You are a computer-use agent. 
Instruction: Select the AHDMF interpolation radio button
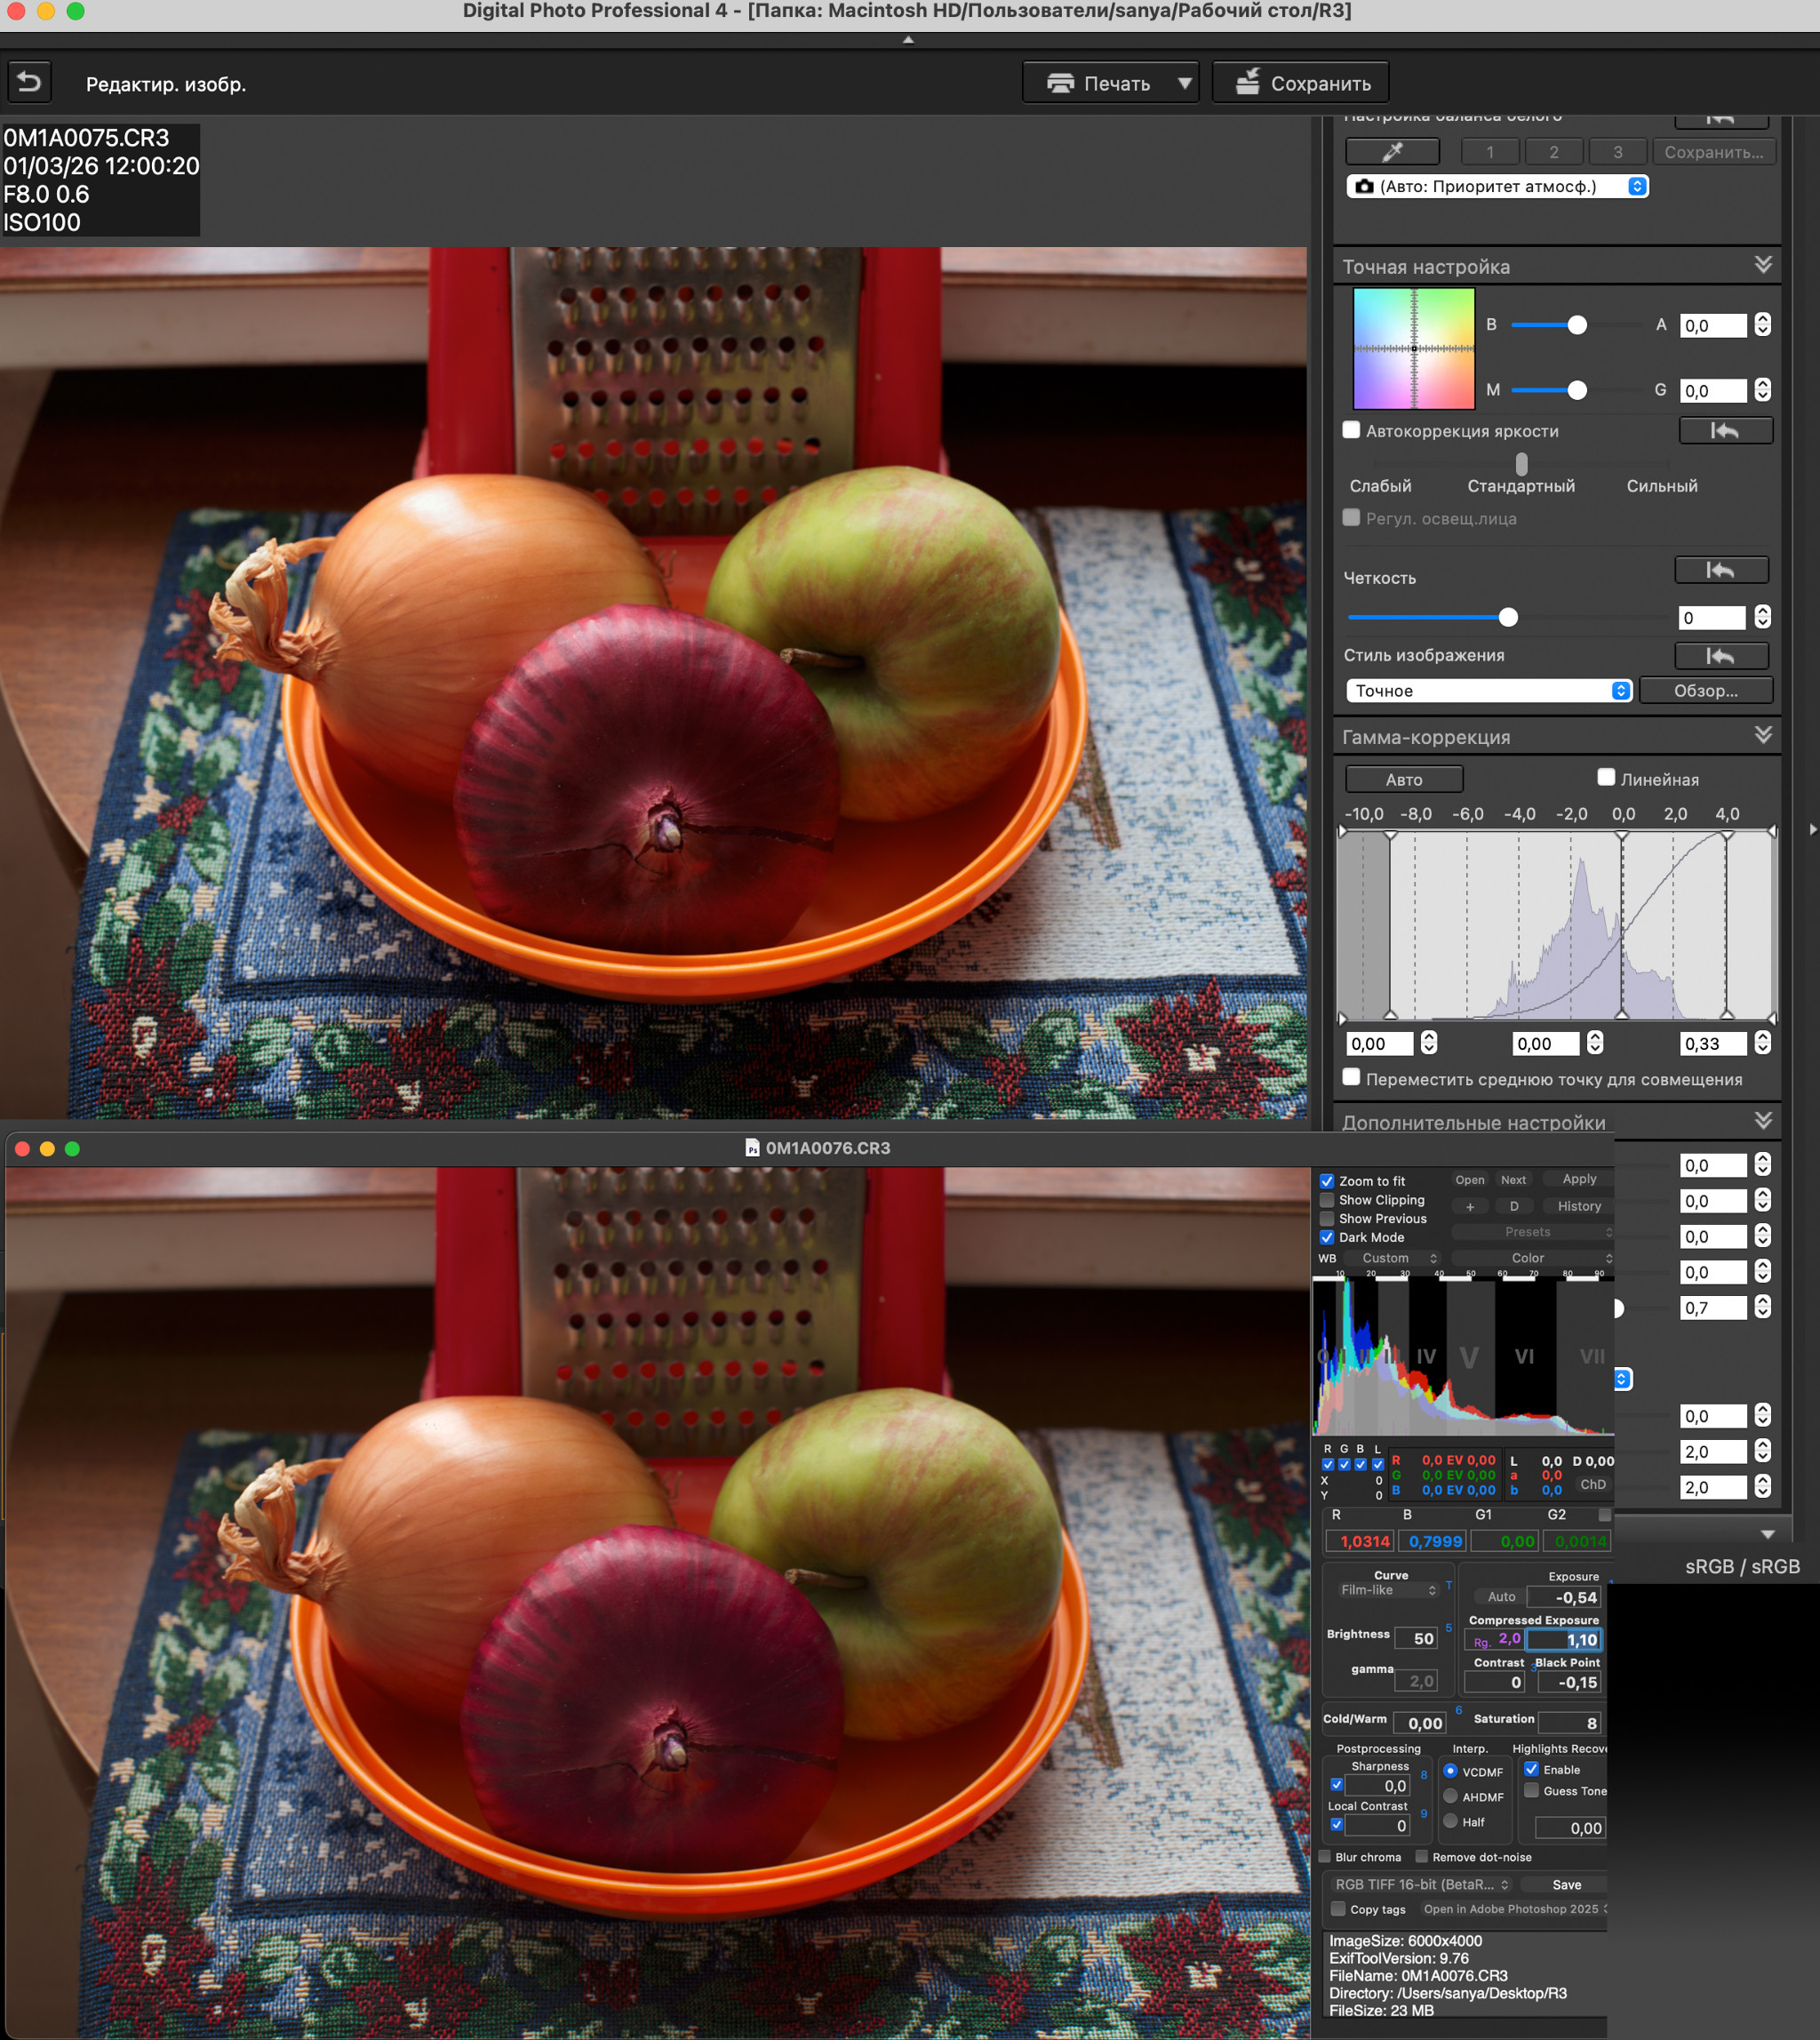tap(1450, 1797)
